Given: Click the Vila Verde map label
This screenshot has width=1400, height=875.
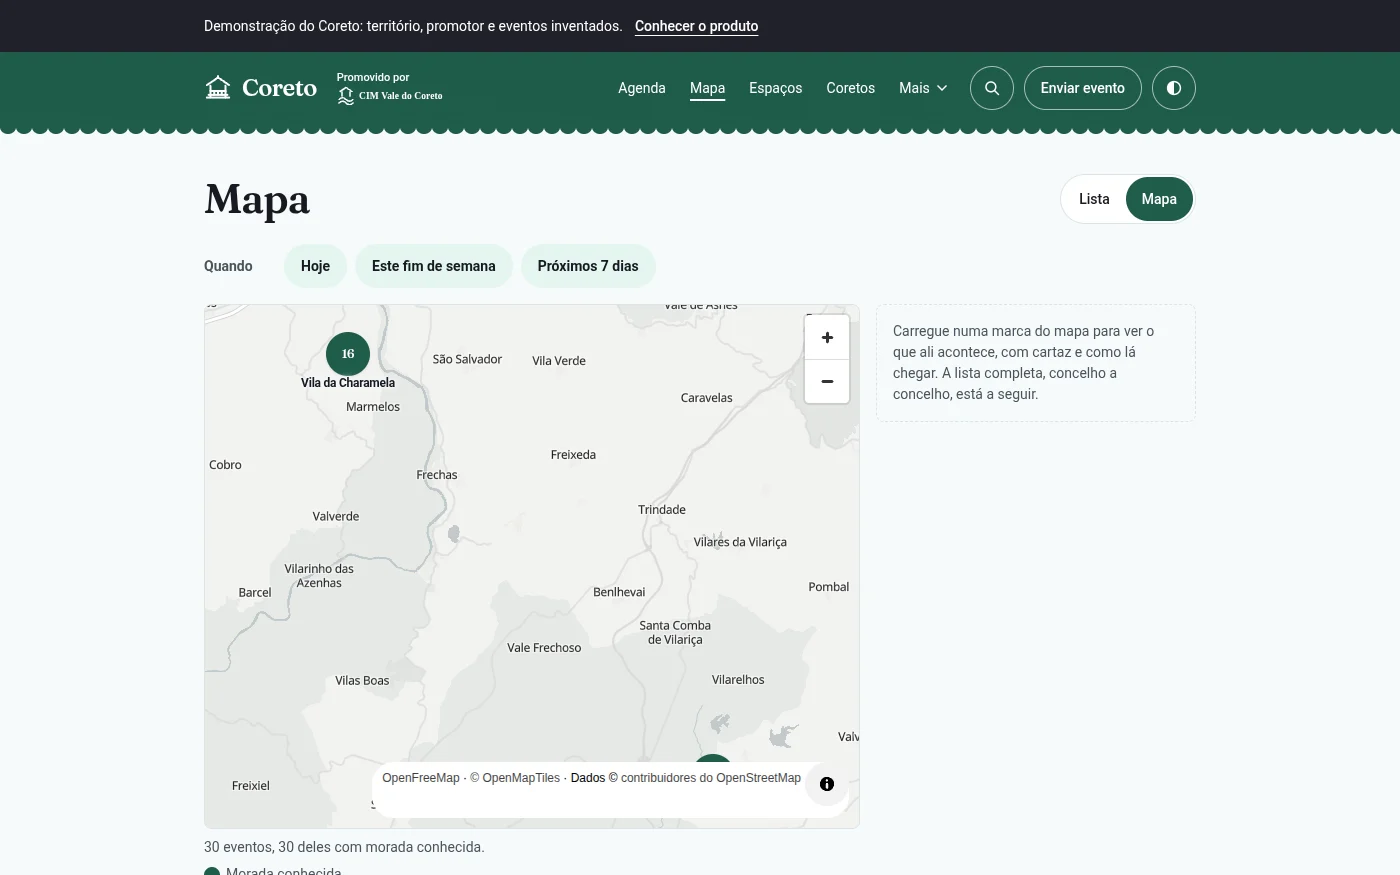Looking at the screenshot, I should 559,361.
